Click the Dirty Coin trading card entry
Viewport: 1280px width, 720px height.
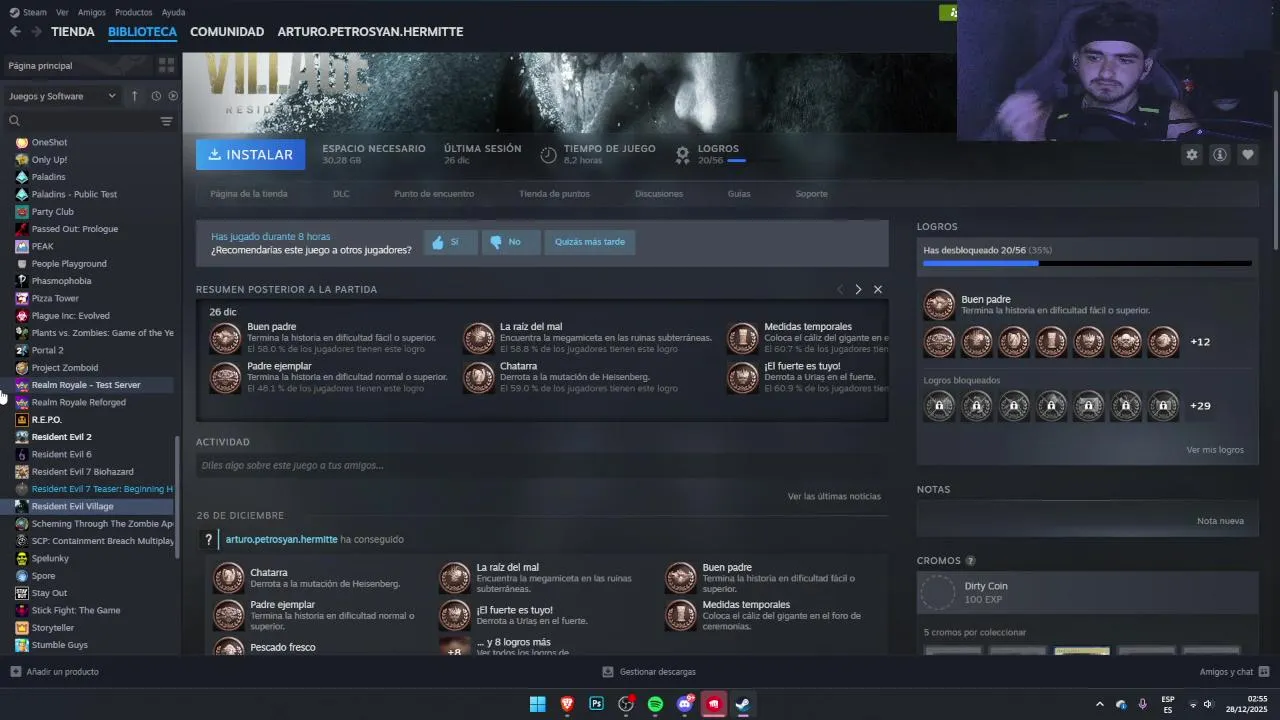click(x=1087, y=593)
